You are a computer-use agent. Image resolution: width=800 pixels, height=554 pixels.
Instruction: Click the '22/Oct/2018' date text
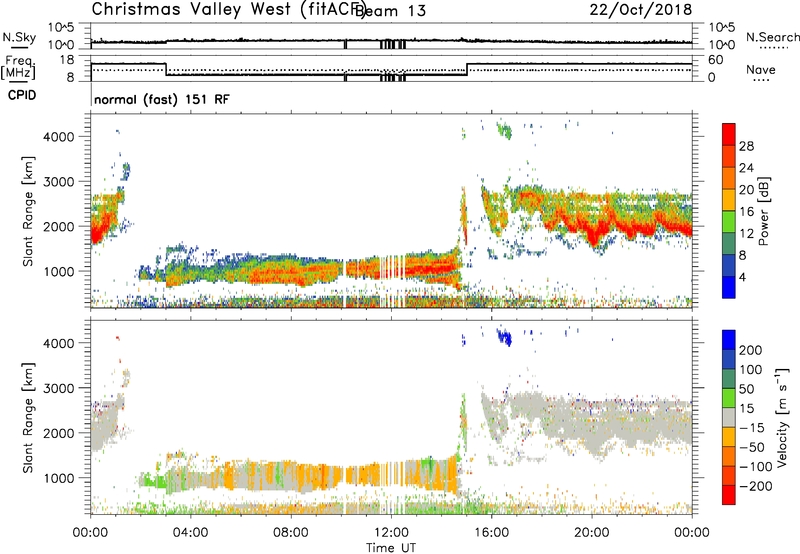pos(641,10)
